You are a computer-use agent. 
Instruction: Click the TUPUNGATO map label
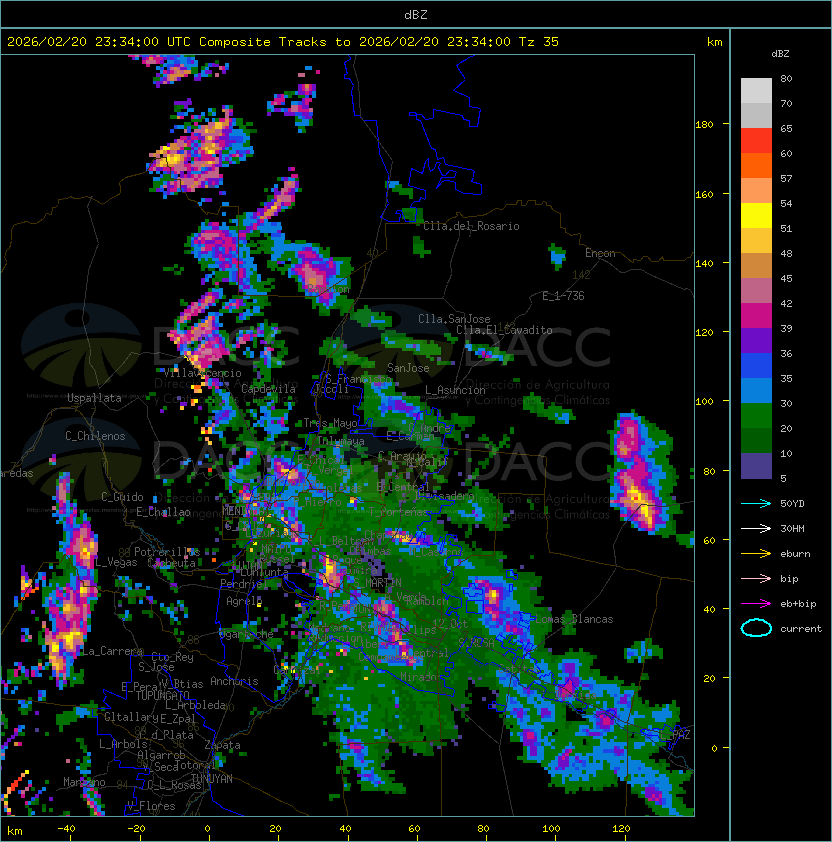pyautogui.click(x=162, y=696)
